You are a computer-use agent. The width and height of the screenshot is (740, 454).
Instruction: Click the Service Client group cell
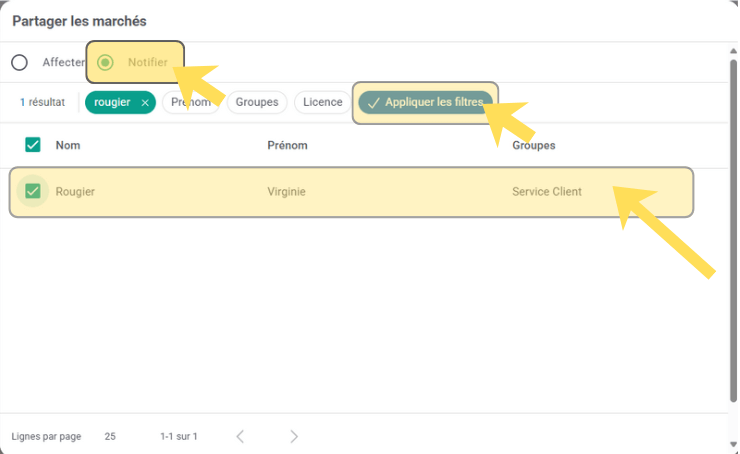pyautogui.click(x=546, y=191)
